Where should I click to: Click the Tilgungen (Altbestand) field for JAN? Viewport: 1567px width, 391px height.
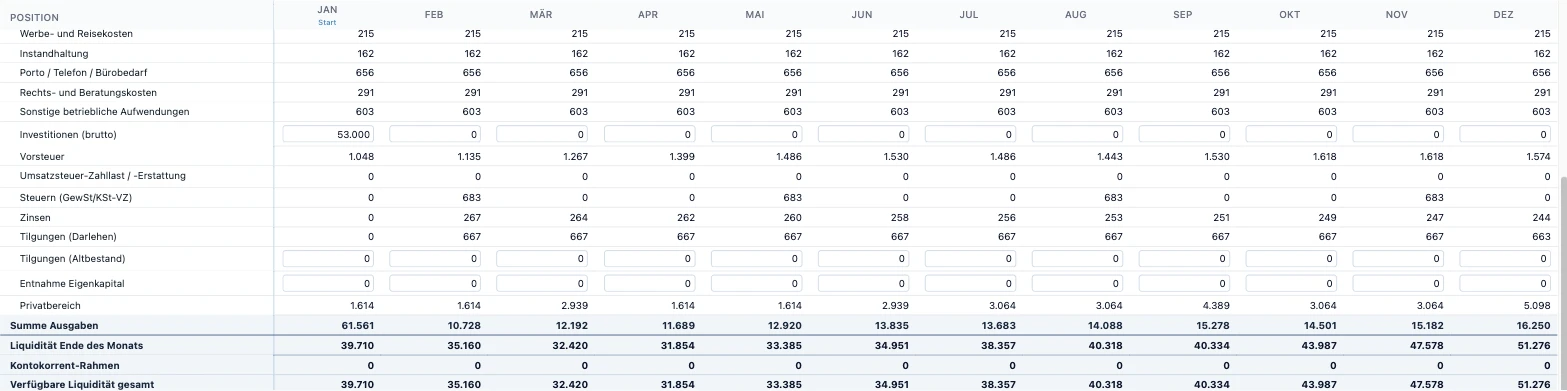pos(328,259)
